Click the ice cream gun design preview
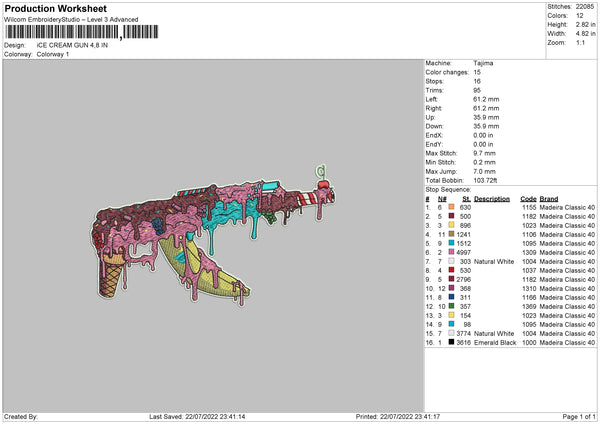The width and height of the screenshot is (600, 424). pyautogui.click(x=213, y=235)
